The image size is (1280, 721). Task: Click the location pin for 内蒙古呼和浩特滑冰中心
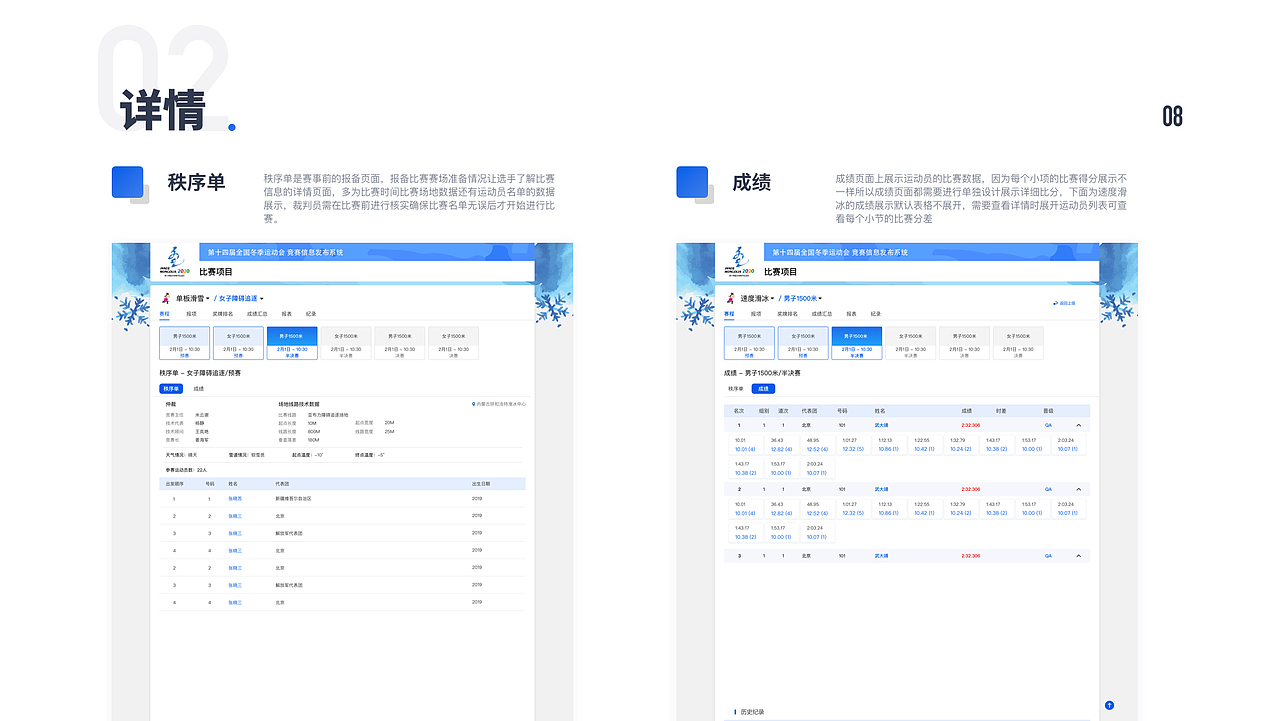473,404
